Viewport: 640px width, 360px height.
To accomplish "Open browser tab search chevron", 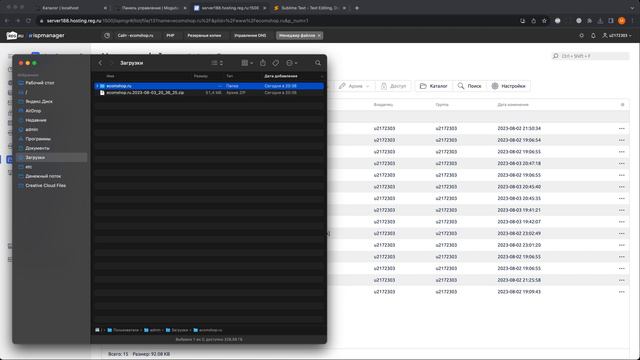I will click(x=632, y=8).
